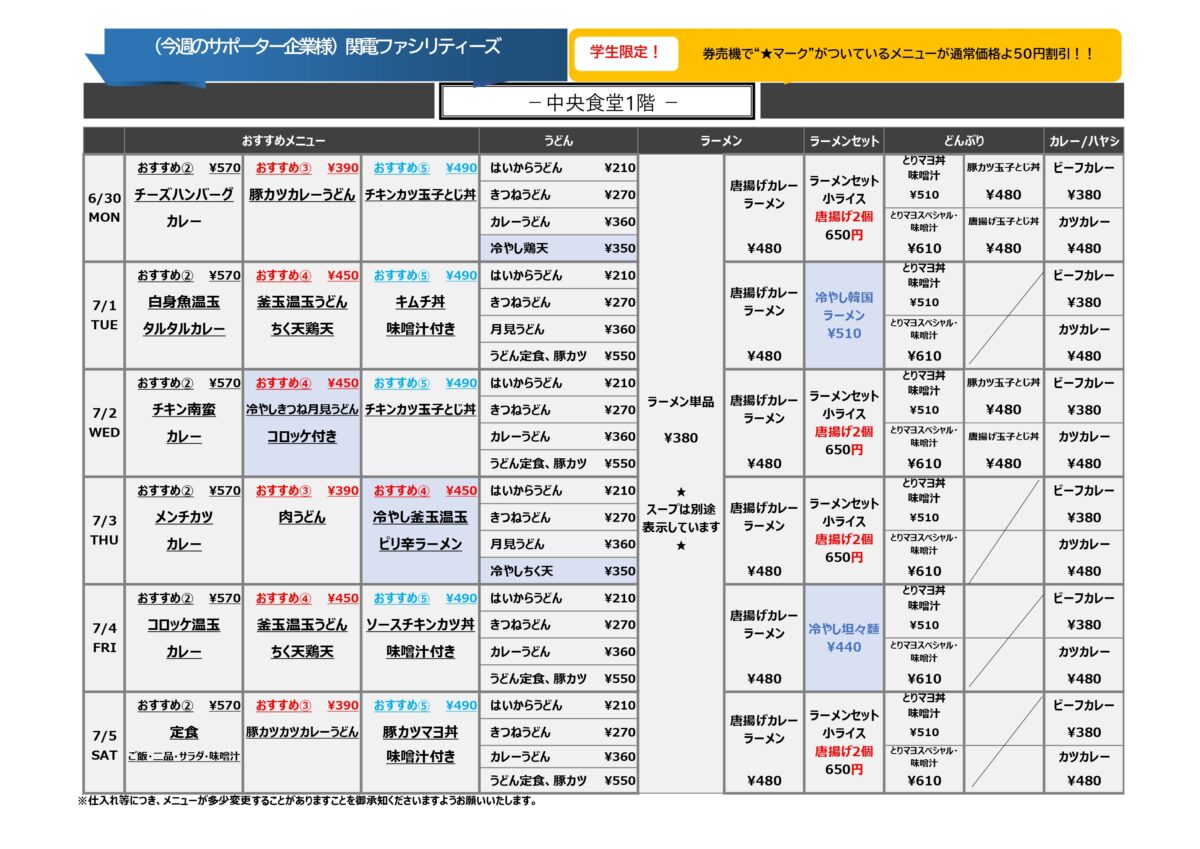Click ソースチキンカツ丼 in Friday's row
This screenshot has width=1200, height=849.
420,624
